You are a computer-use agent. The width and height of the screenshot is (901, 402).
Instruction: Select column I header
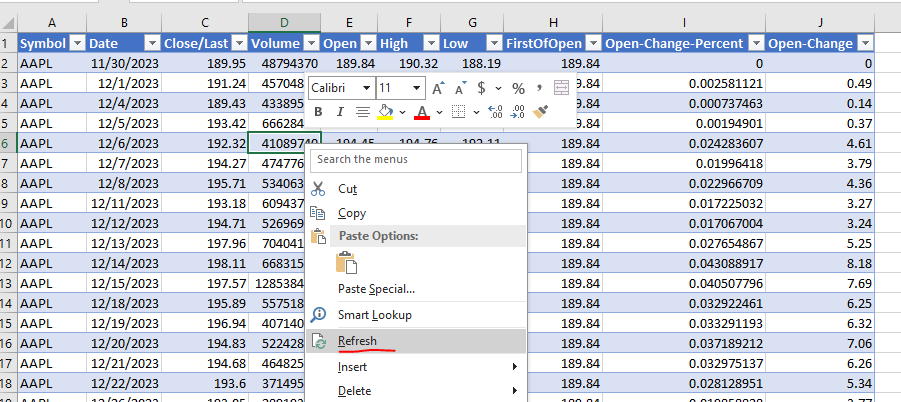coord(684,23)
